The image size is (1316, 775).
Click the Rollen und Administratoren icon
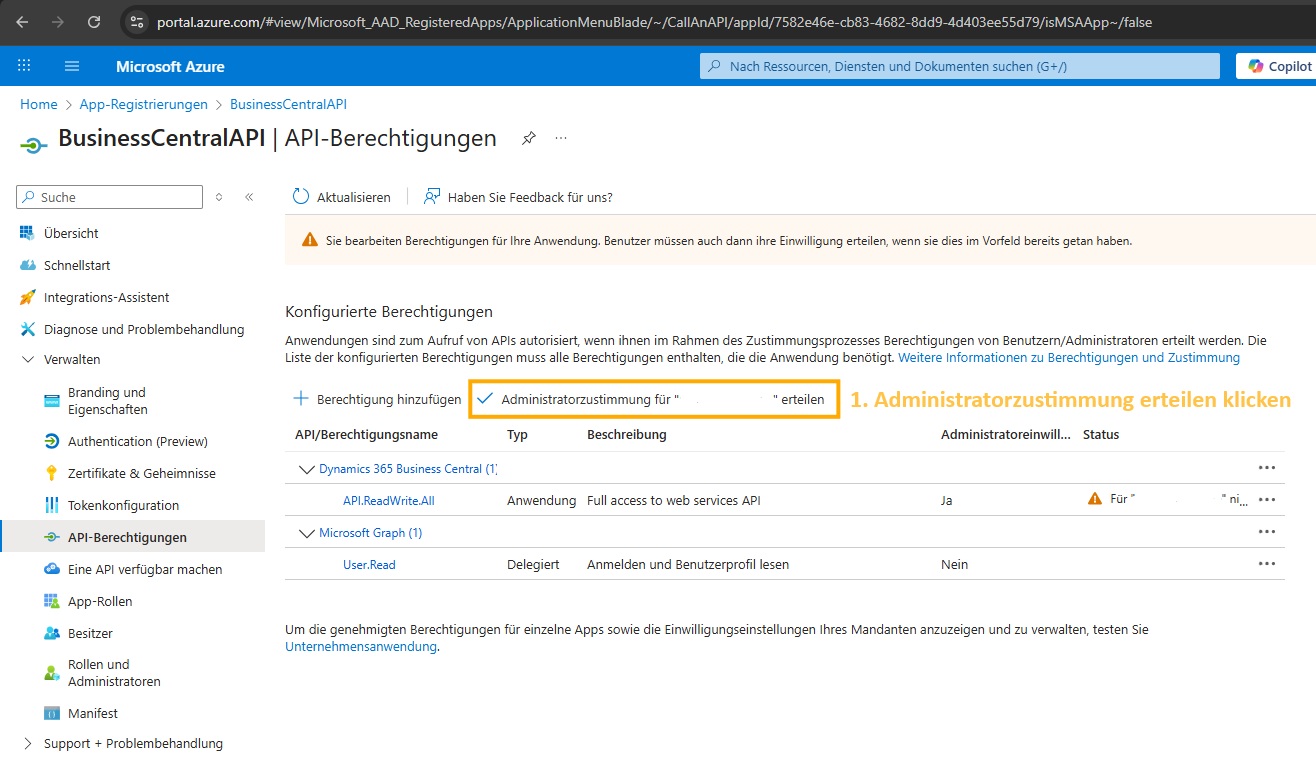[x=52, y=673]
